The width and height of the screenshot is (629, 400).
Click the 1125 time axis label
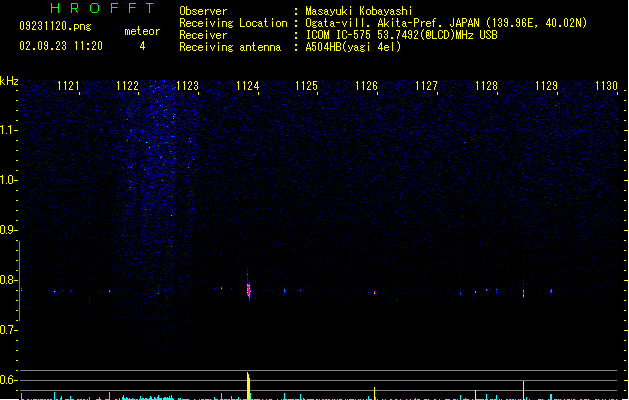tap(306, 86)
